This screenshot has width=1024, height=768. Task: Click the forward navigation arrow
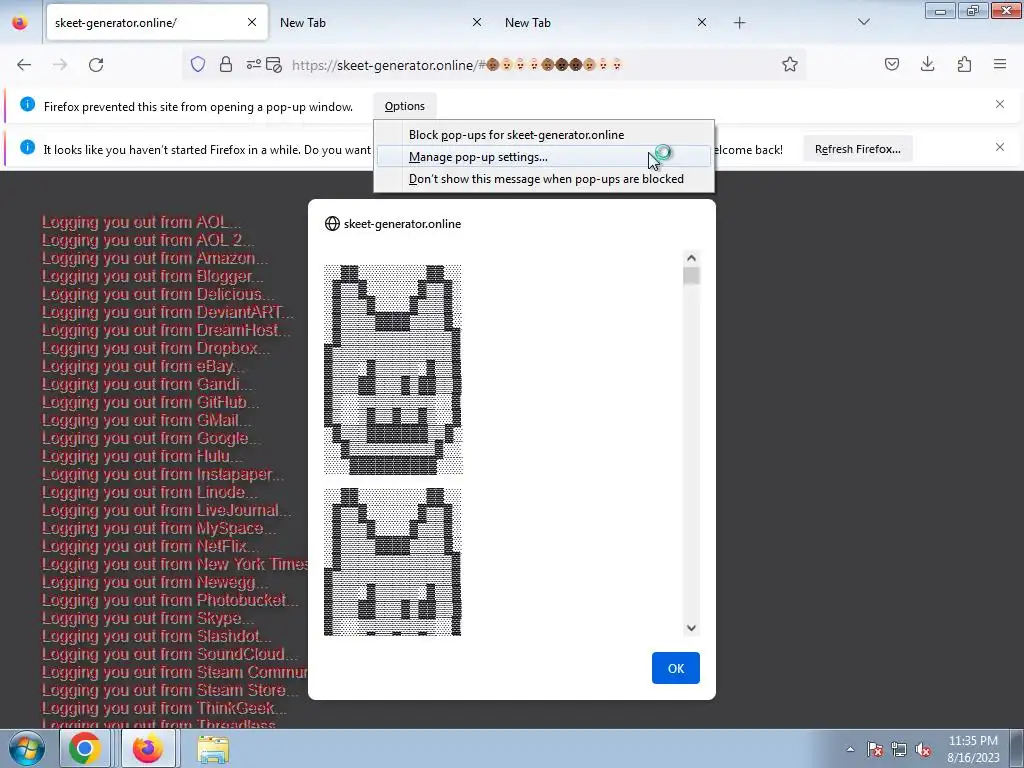pyautogui.click(x=60, y=65)
